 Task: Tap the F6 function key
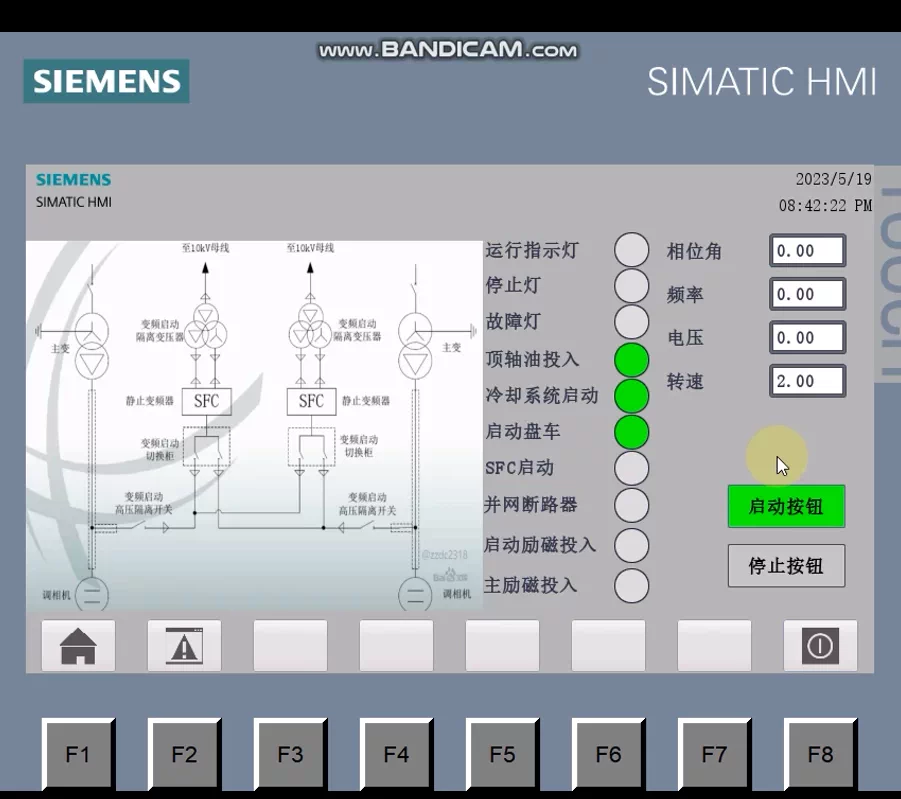608,754
